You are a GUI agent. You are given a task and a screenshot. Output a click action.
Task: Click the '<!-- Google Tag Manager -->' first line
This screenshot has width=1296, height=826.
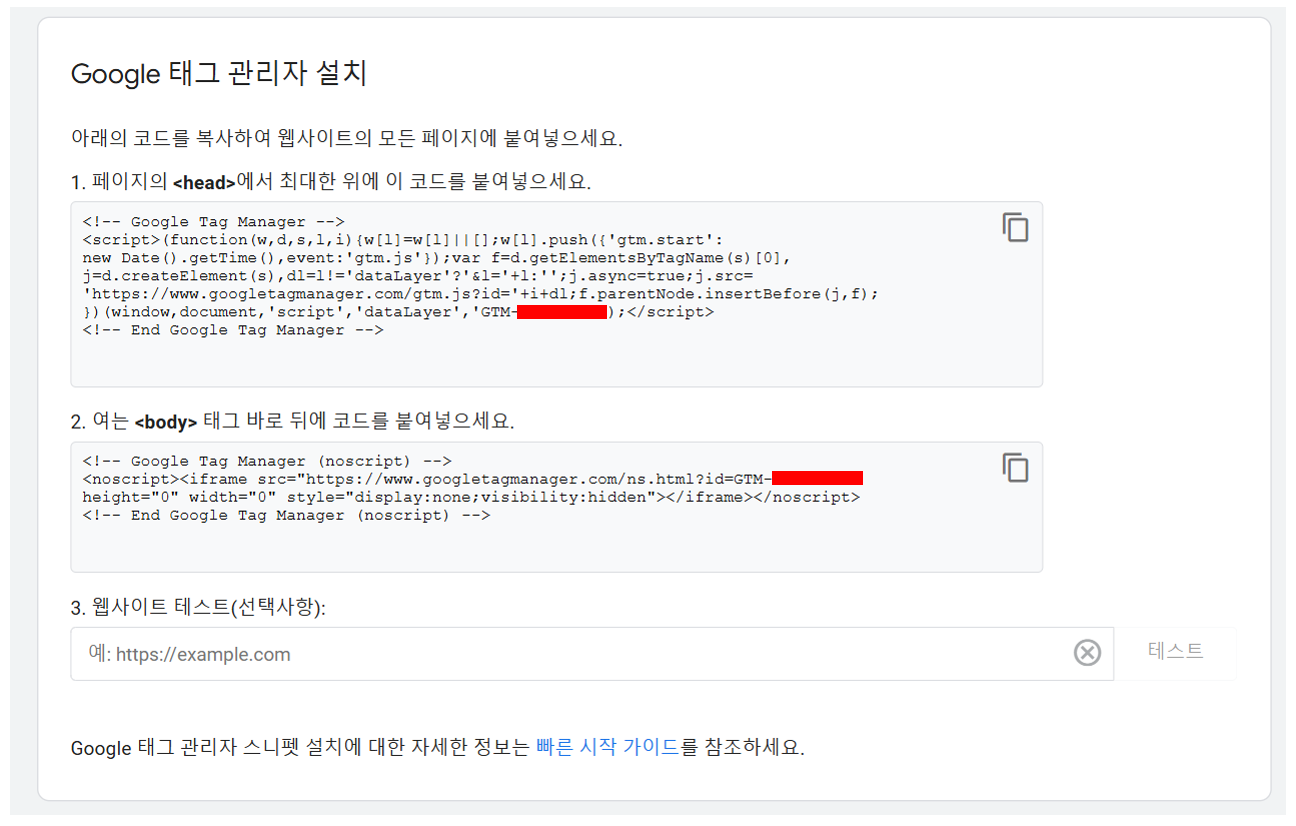click(x=214, y=222)
